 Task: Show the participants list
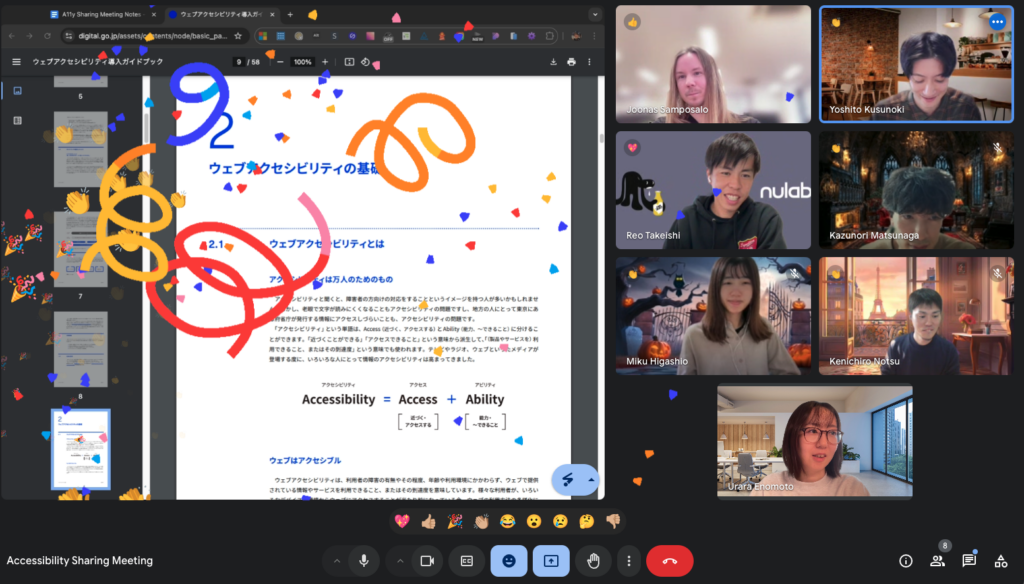[x=937, y=561]
